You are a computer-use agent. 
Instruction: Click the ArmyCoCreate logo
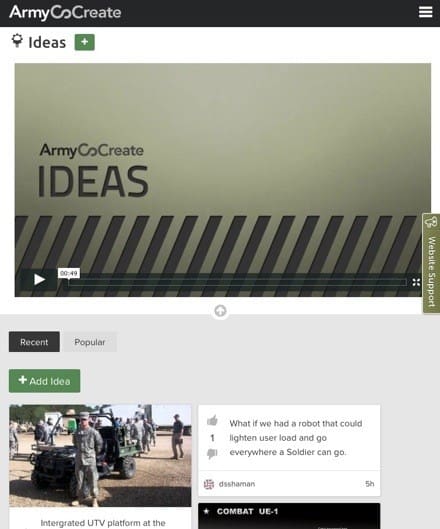65,13
